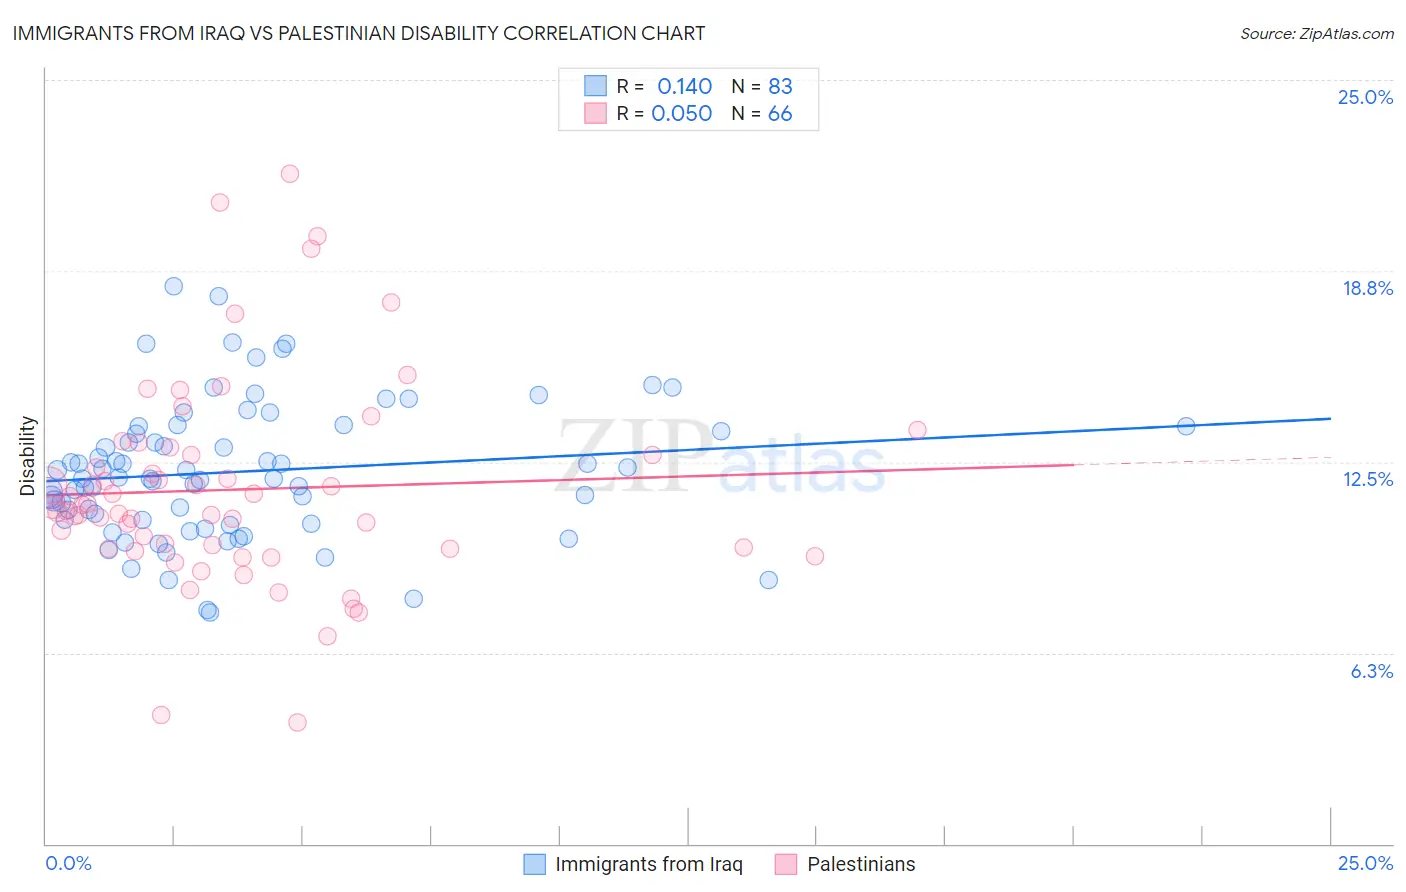Viewport: 1406px width, 892px height.
Task: Click the chart title text
Action: tap(359, 33)
